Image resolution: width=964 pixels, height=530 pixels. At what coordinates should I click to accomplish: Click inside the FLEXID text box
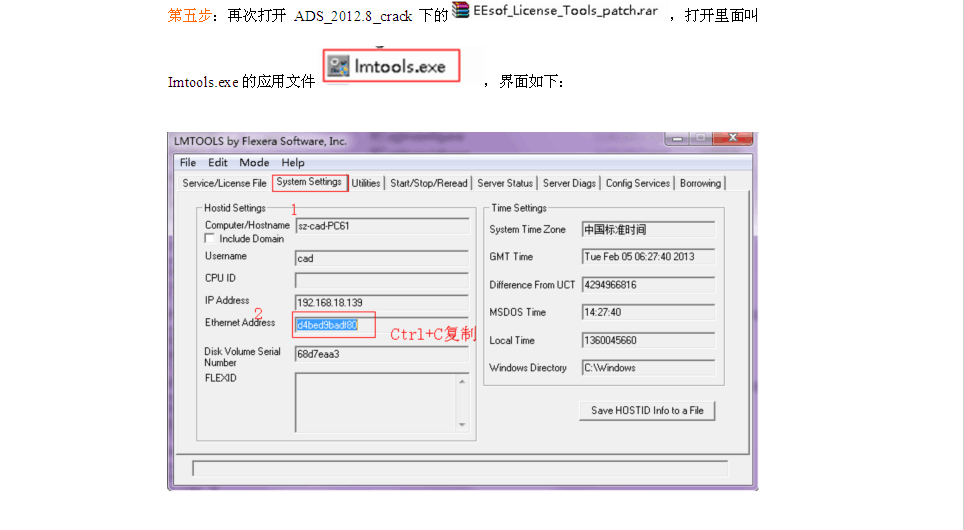pyautogui.click(x=376, y=403)
